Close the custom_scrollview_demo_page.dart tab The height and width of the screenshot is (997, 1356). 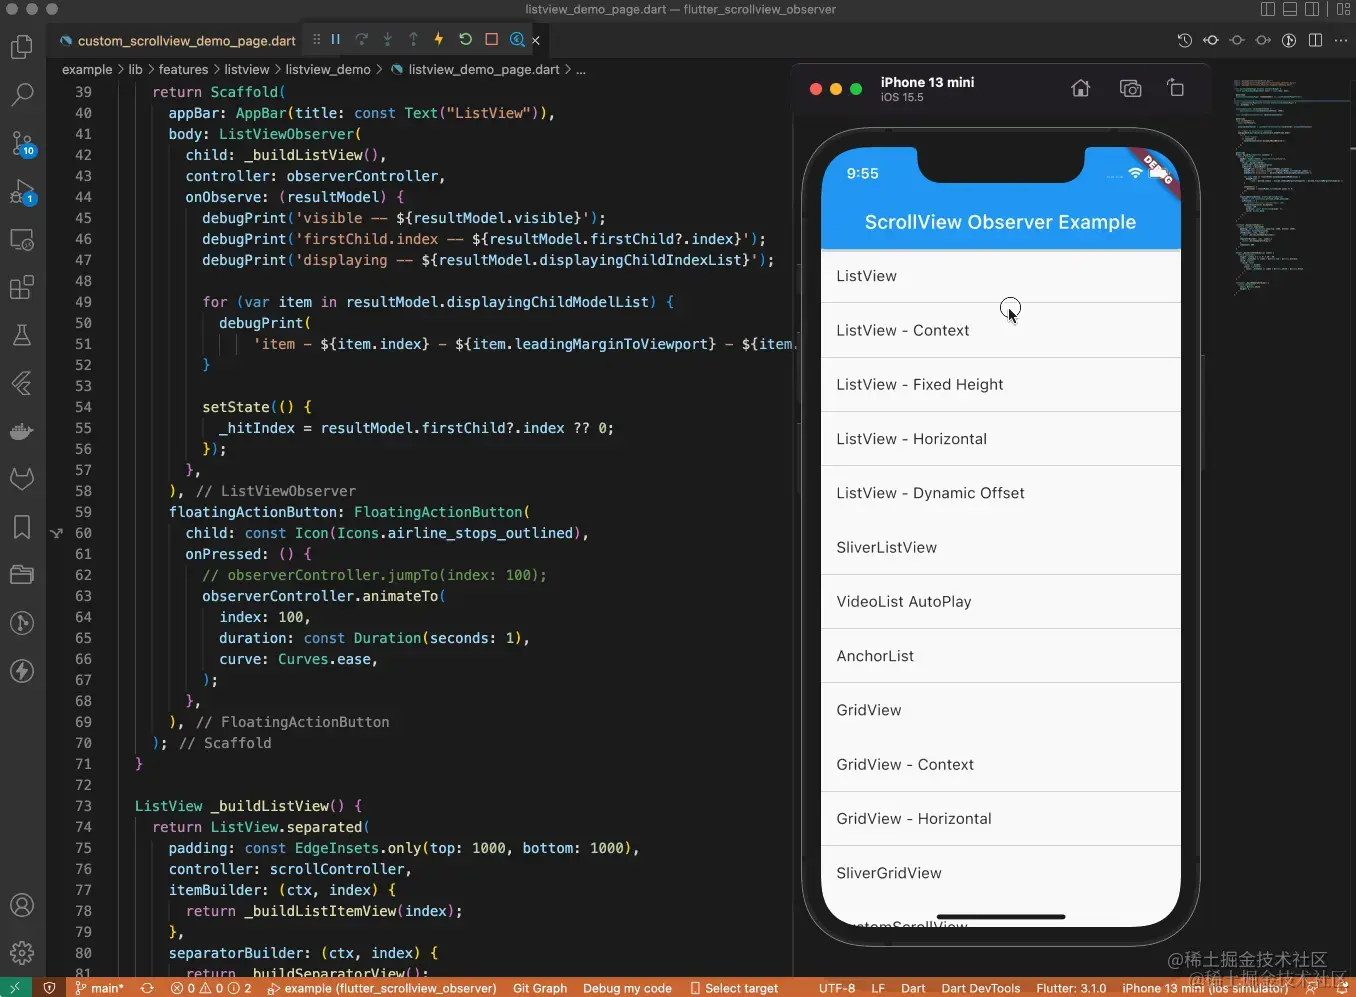point(536,41)
